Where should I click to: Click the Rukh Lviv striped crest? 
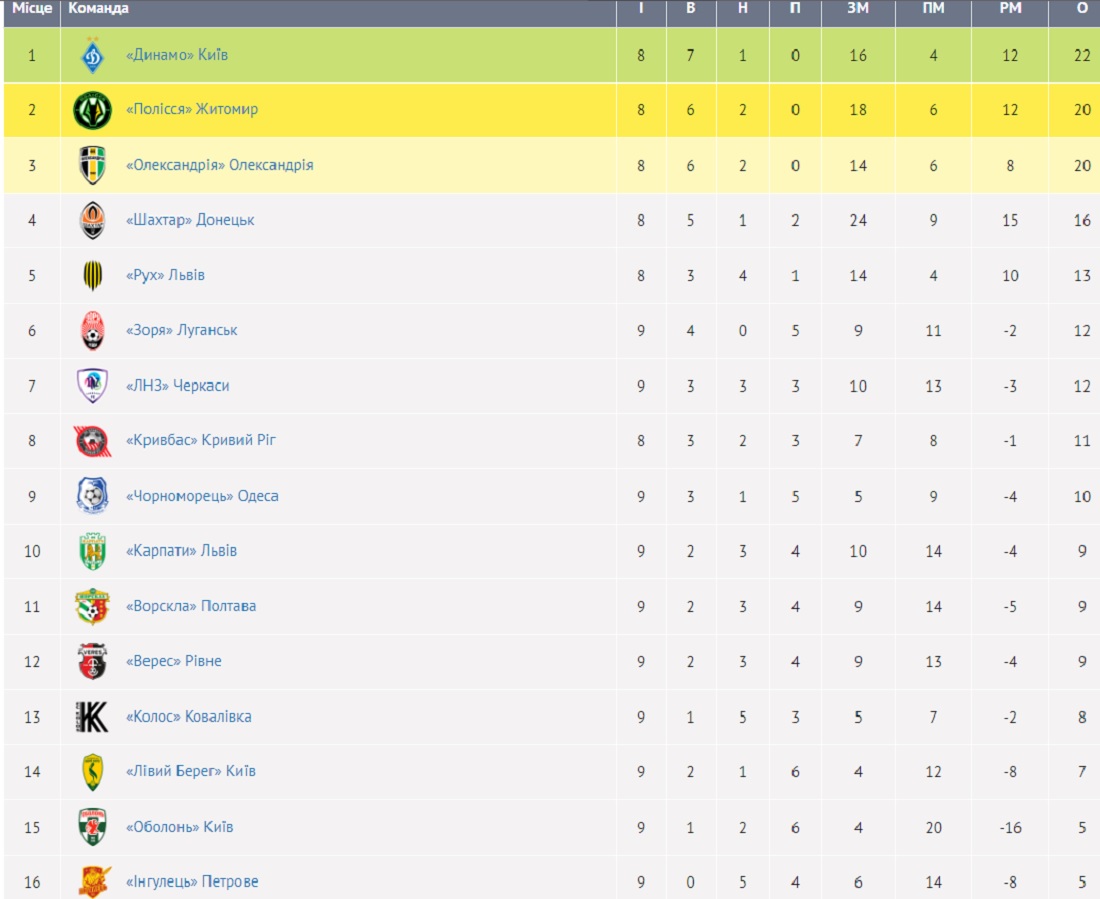coord(93,275)
